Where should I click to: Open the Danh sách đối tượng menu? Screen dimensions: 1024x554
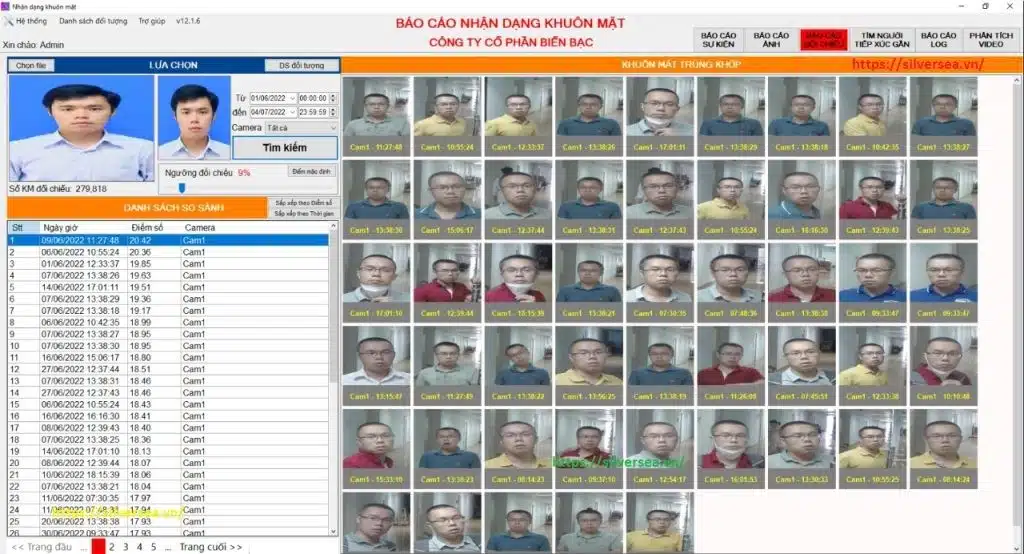(x=94, y=20)
